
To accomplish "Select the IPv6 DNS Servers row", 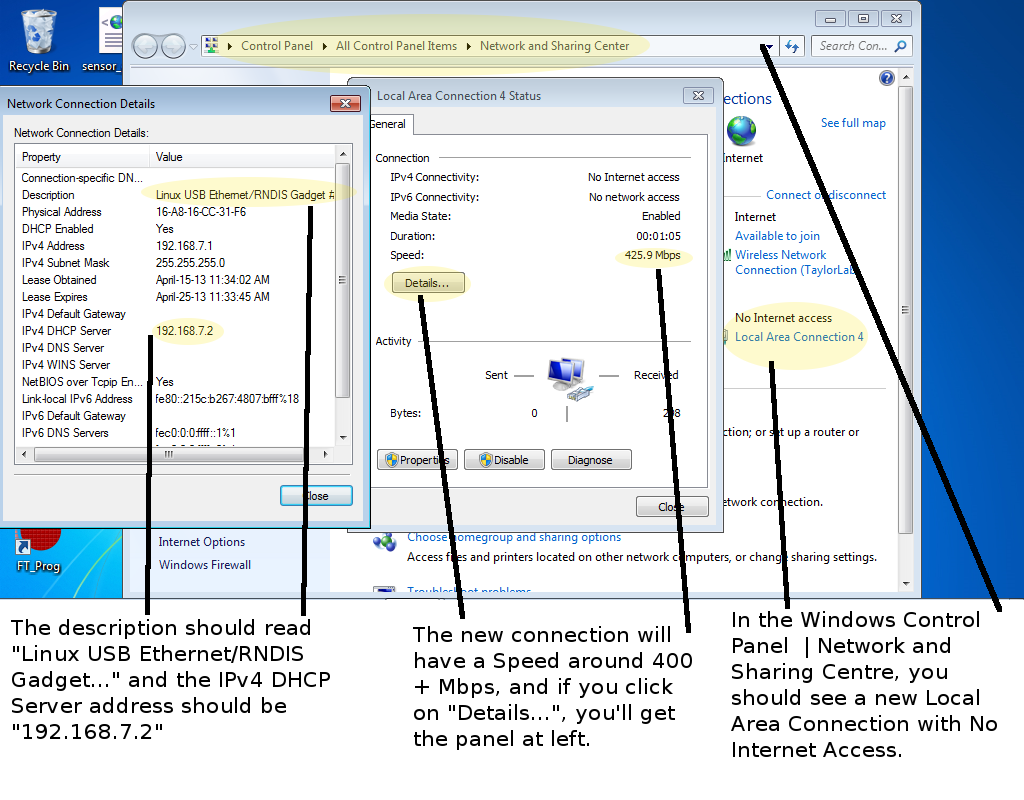I will pyautogui.click(x=176, y=432).
